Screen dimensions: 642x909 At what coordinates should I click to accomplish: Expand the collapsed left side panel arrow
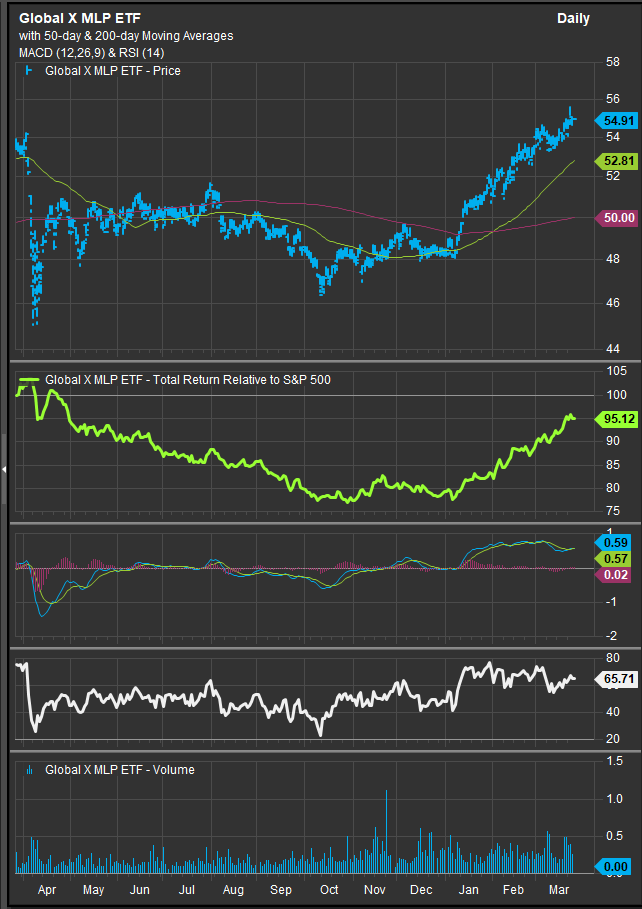[4, 469]
